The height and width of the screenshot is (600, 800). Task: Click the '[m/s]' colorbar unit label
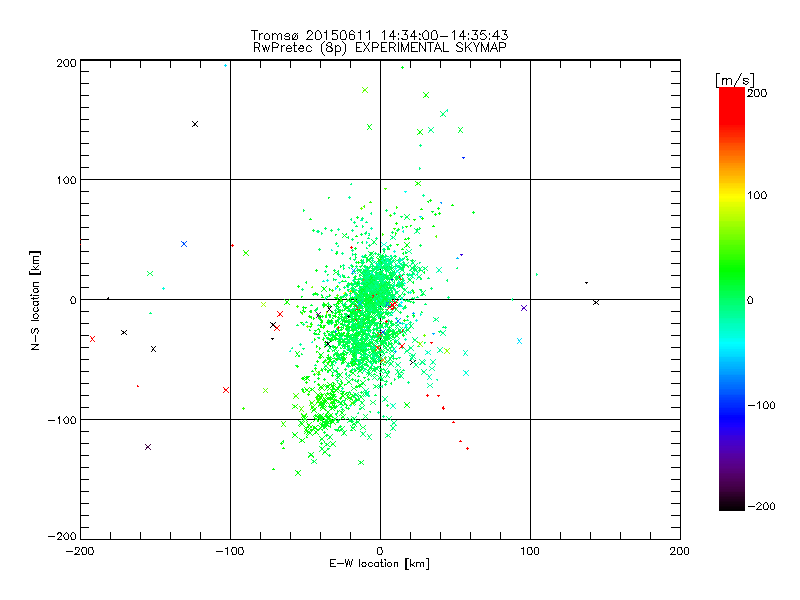pyautogui.click(x=735, y=80)
